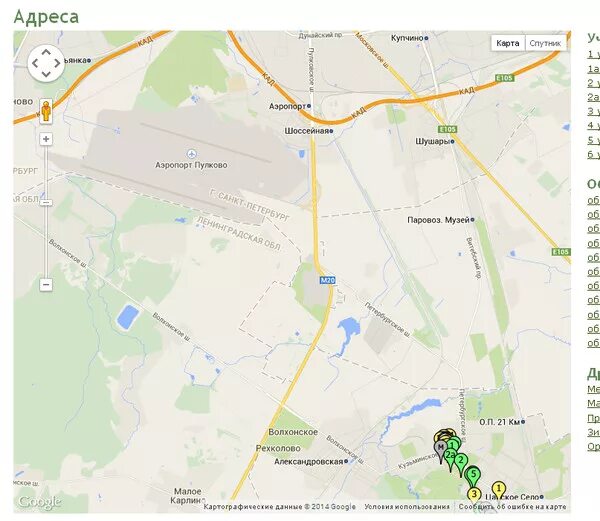Zoom in with the plus button

[x=46, y=139]
